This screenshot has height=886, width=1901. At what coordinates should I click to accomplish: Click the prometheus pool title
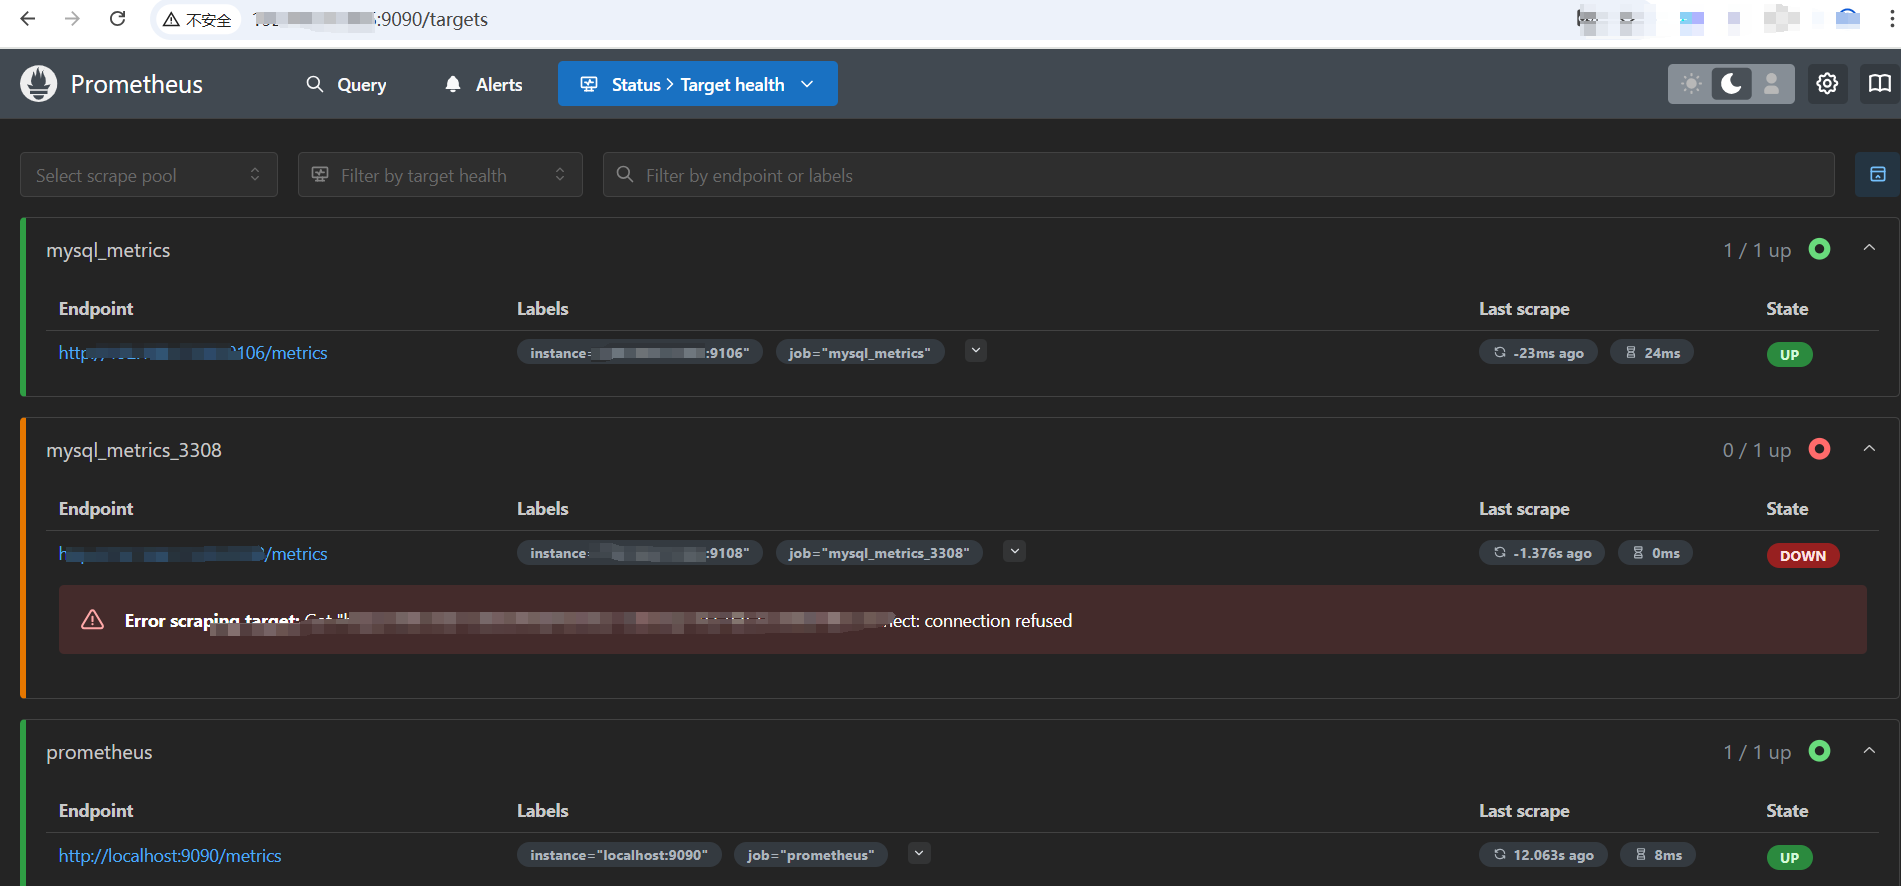coord(99,752)
